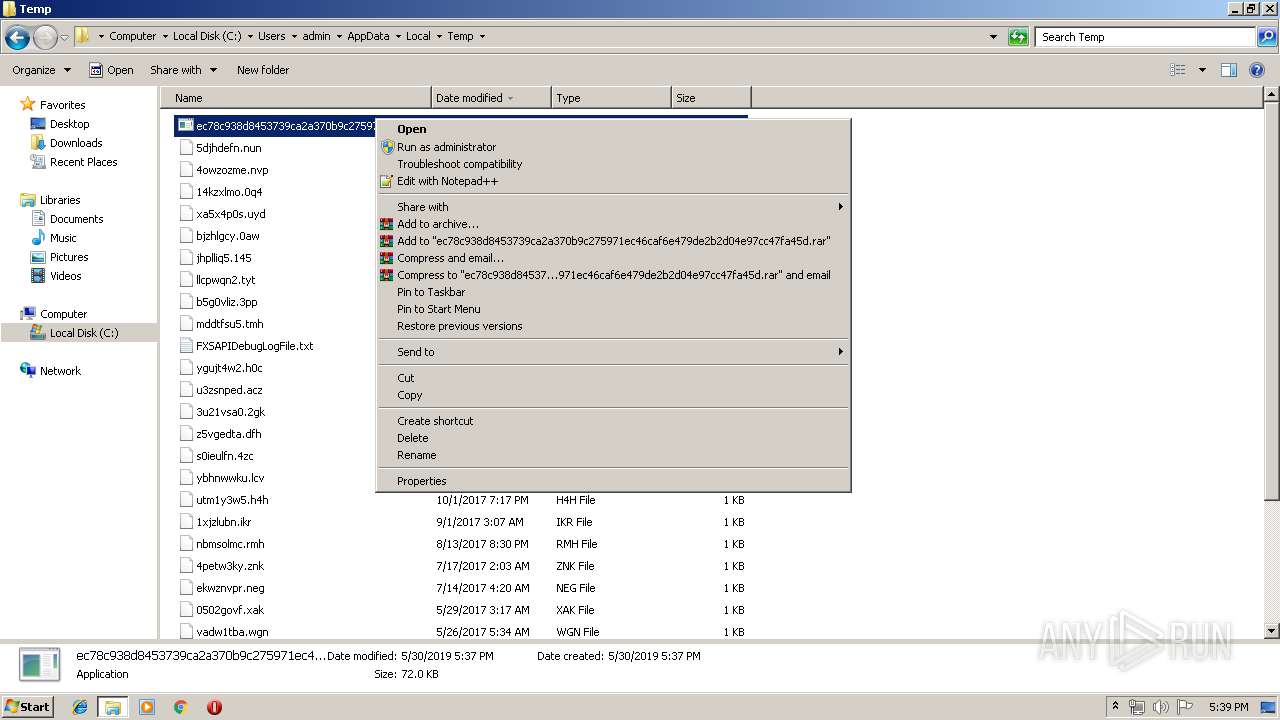Click the scrollbar down arrow

tap(1271, 631)
